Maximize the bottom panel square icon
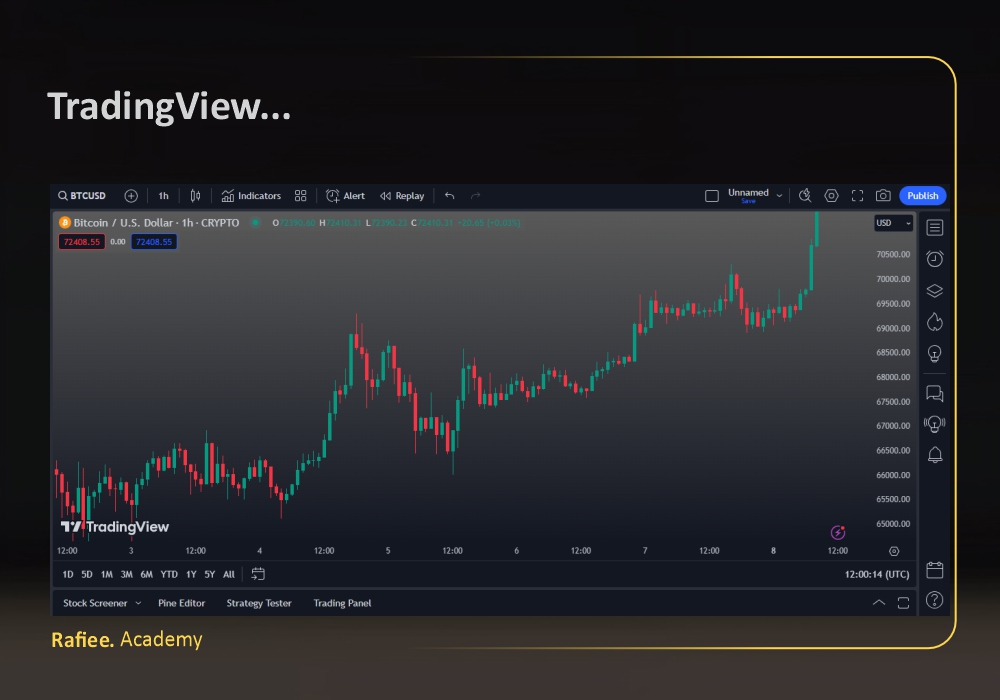The image size is (1000, 700). tap(903, 603)
